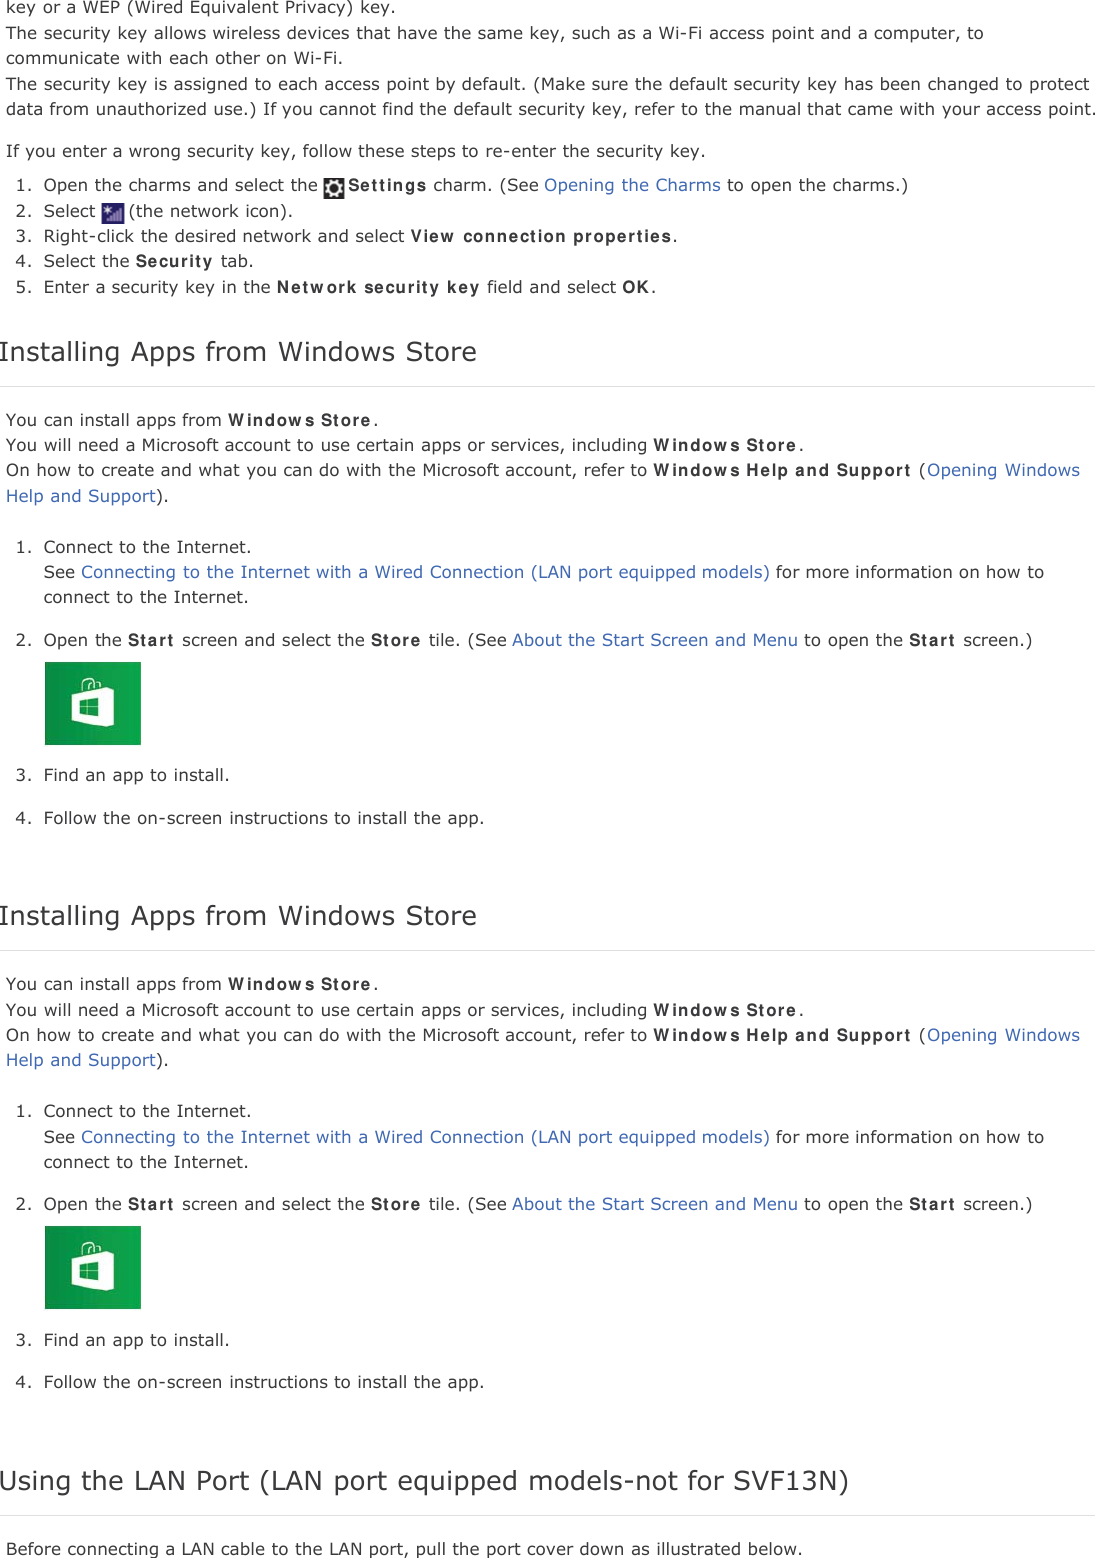Open first 'Opening Windows Help and Support' link

1003,470
